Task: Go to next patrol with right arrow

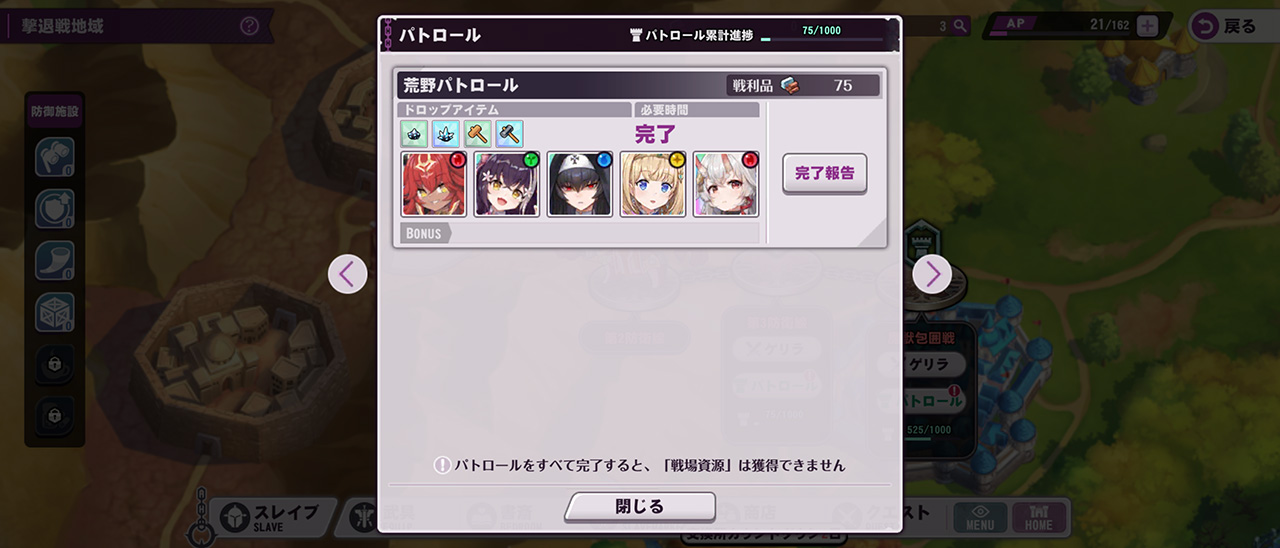Action: coord(932,274)
